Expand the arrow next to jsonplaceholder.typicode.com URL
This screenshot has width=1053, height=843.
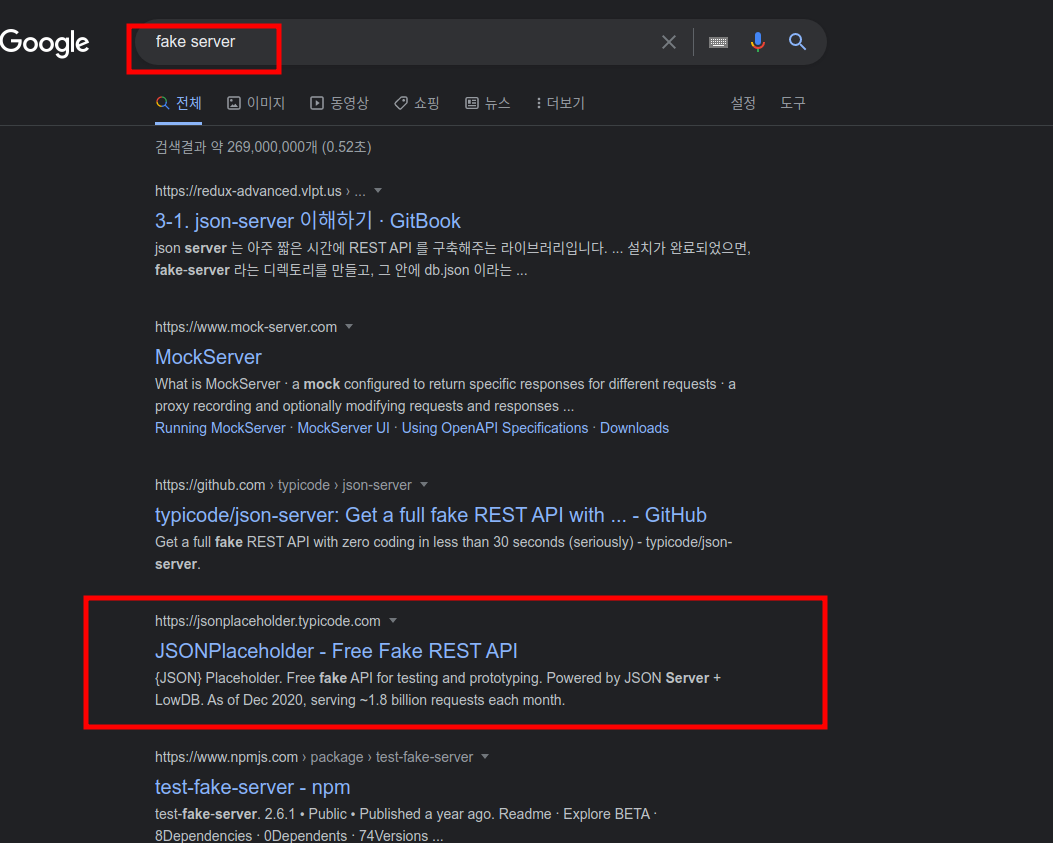(x=393, y=621)
